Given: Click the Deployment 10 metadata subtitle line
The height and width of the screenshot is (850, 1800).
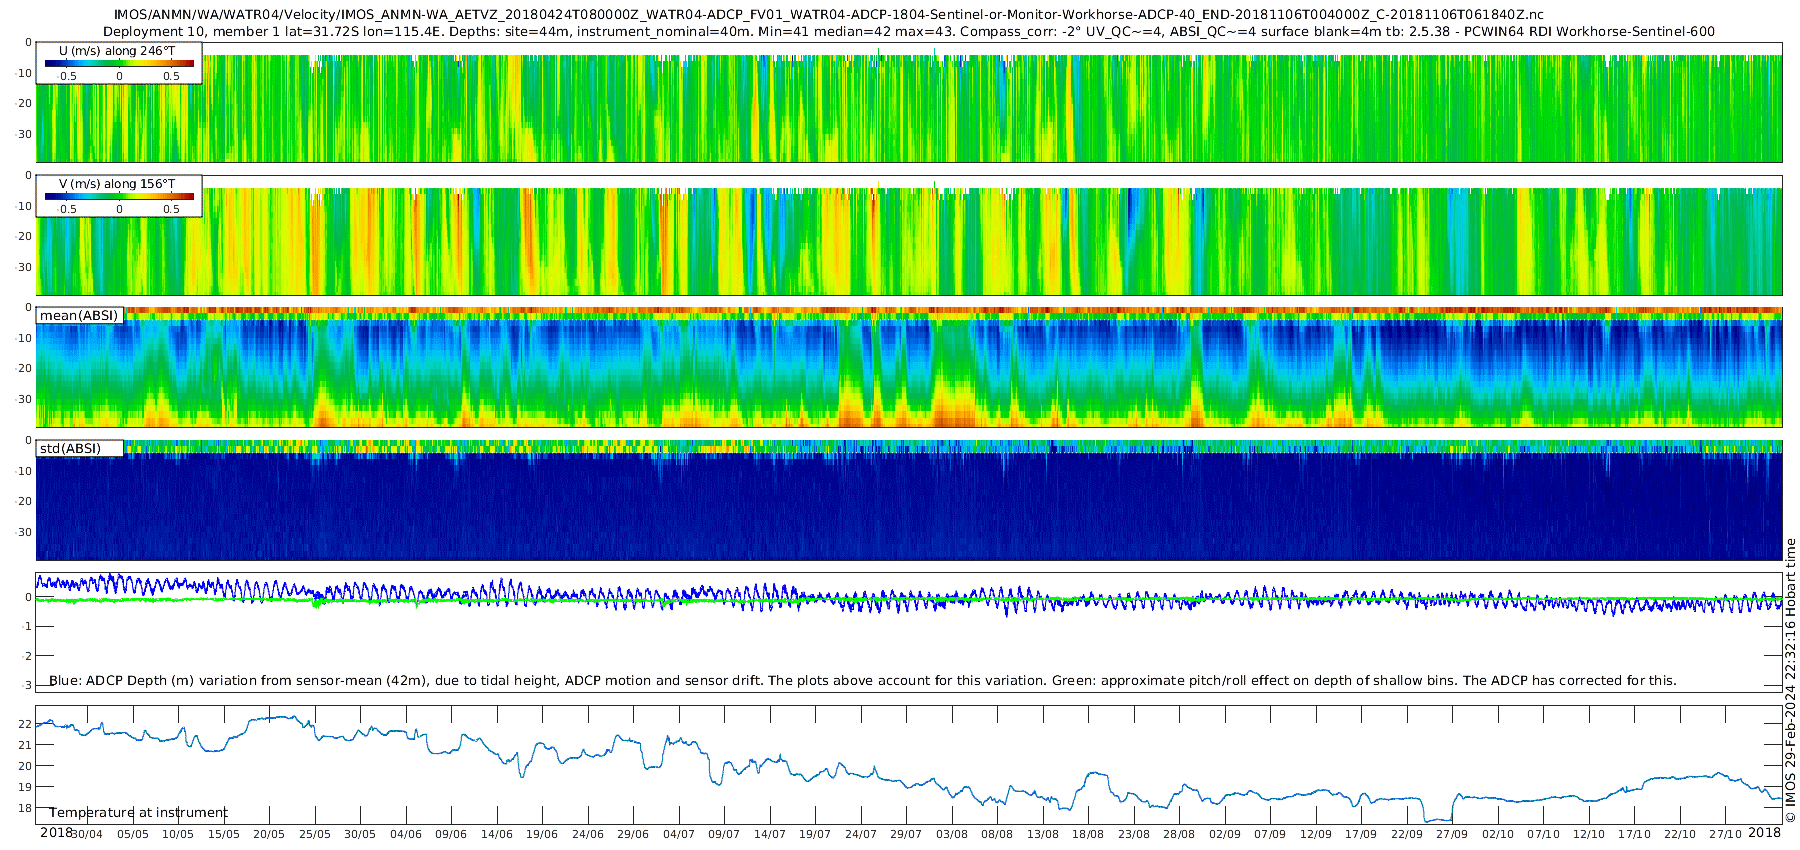Looking at the screenshot, I should coord(909,31).
